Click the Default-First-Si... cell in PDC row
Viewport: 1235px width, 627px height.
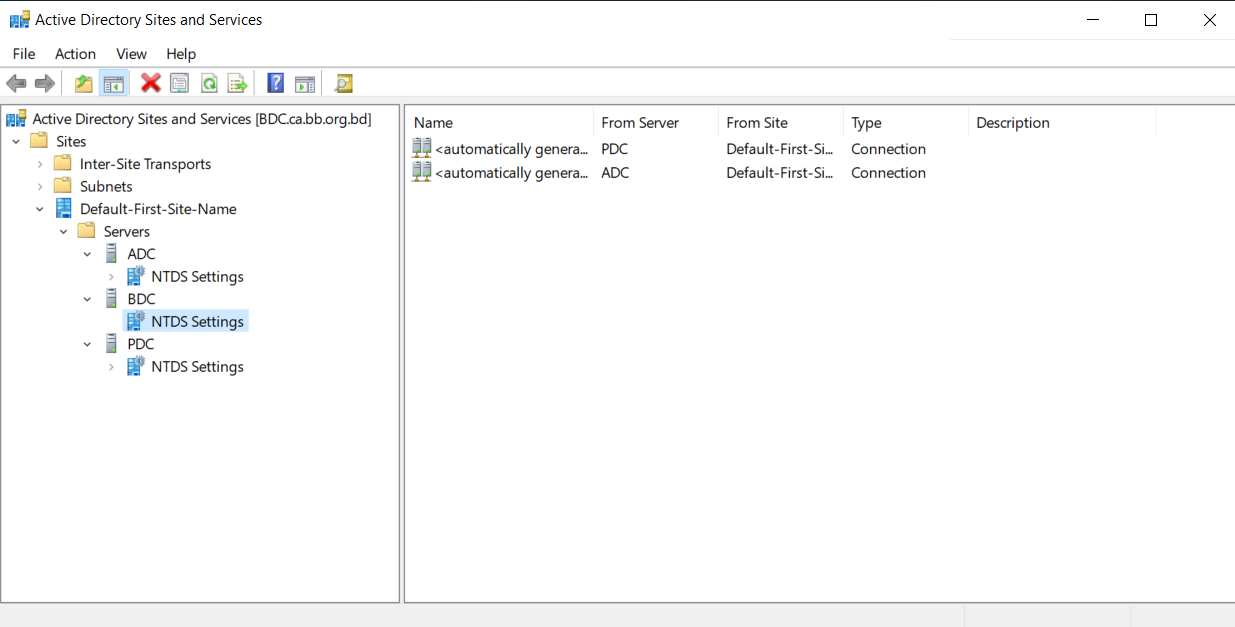780,149
